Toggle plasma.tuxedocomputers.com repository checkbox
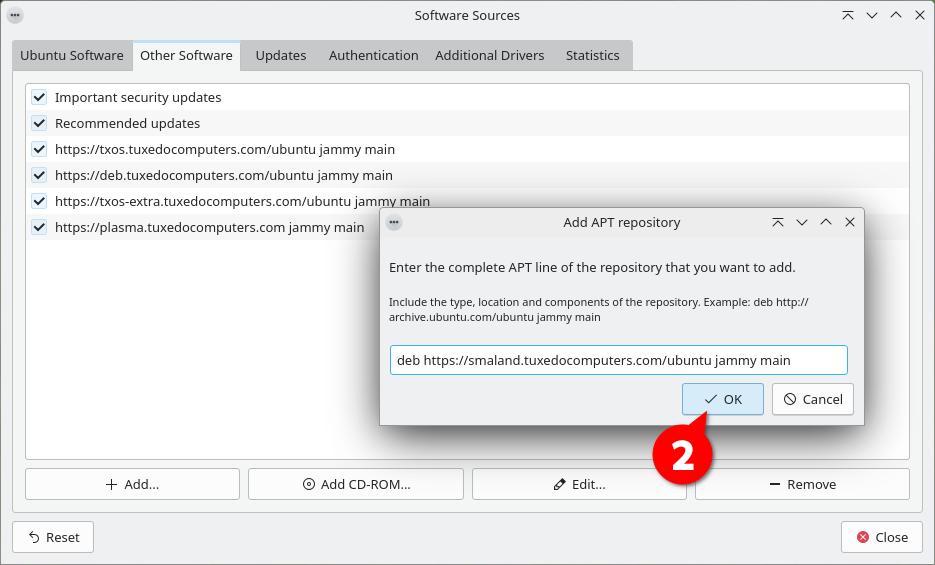 click(x=39, y=227)
